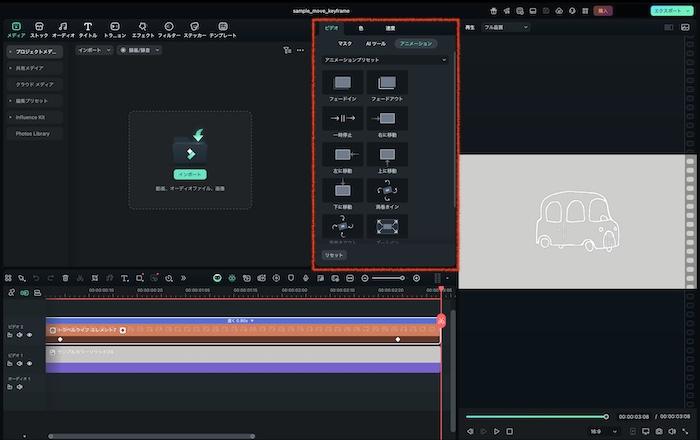Image resolution: width=700 pixels, height=440 pixels.
Task: Toggle visibility of ビデオ 2 track
Action: [29, 336]
